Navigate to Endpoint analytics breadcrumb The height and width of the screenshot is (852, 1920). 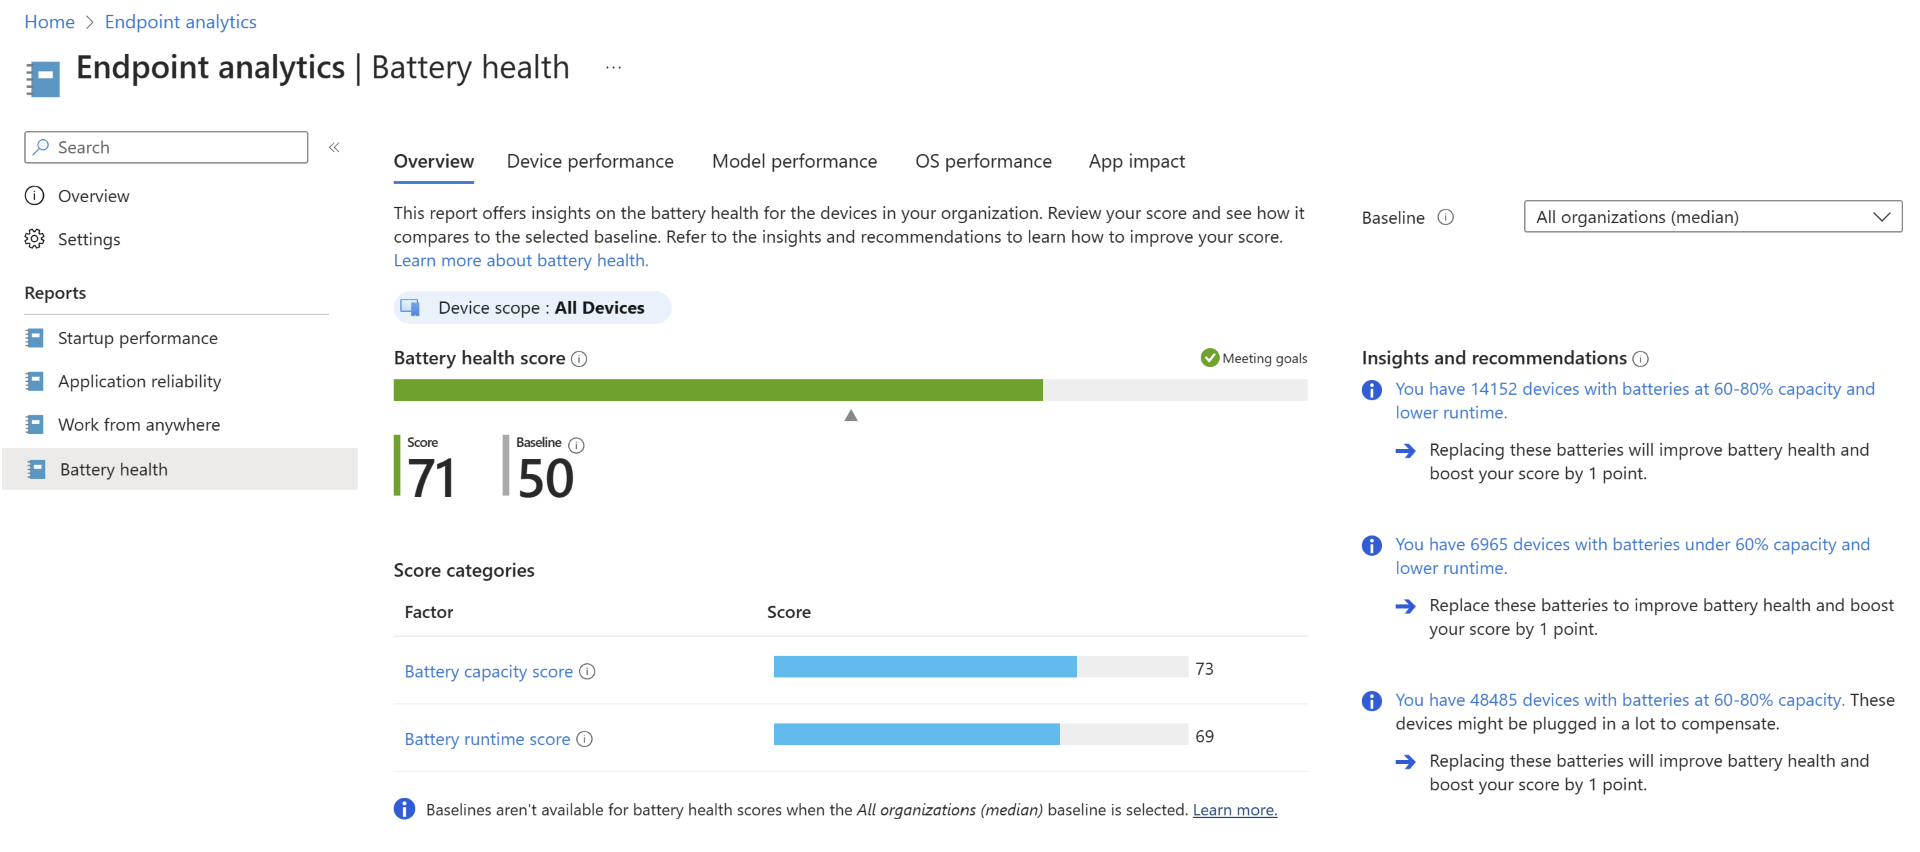point(180,22)
